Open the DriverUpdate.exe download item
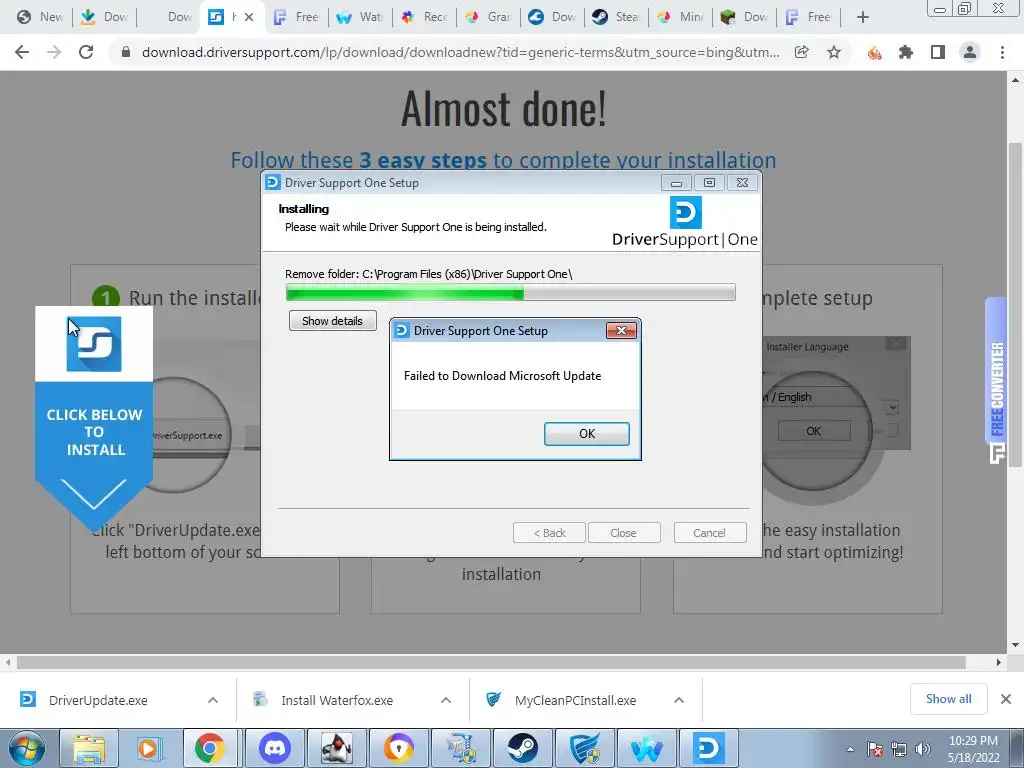1024x768 pixels. [x=98, y=700]
